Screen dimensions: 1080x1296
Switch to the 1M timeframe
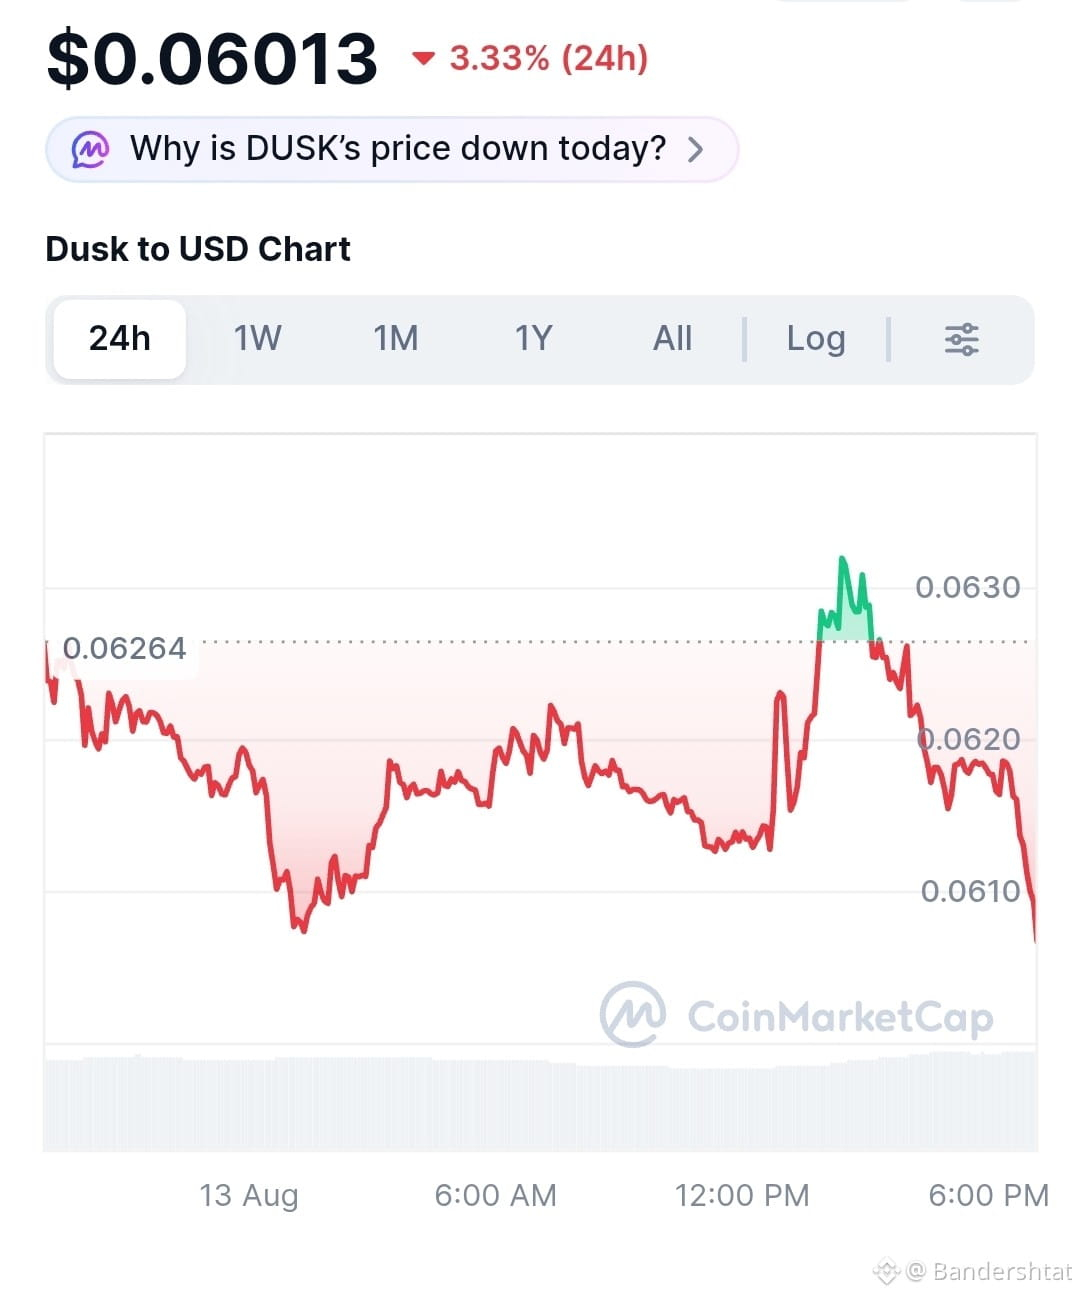[396, 339]
